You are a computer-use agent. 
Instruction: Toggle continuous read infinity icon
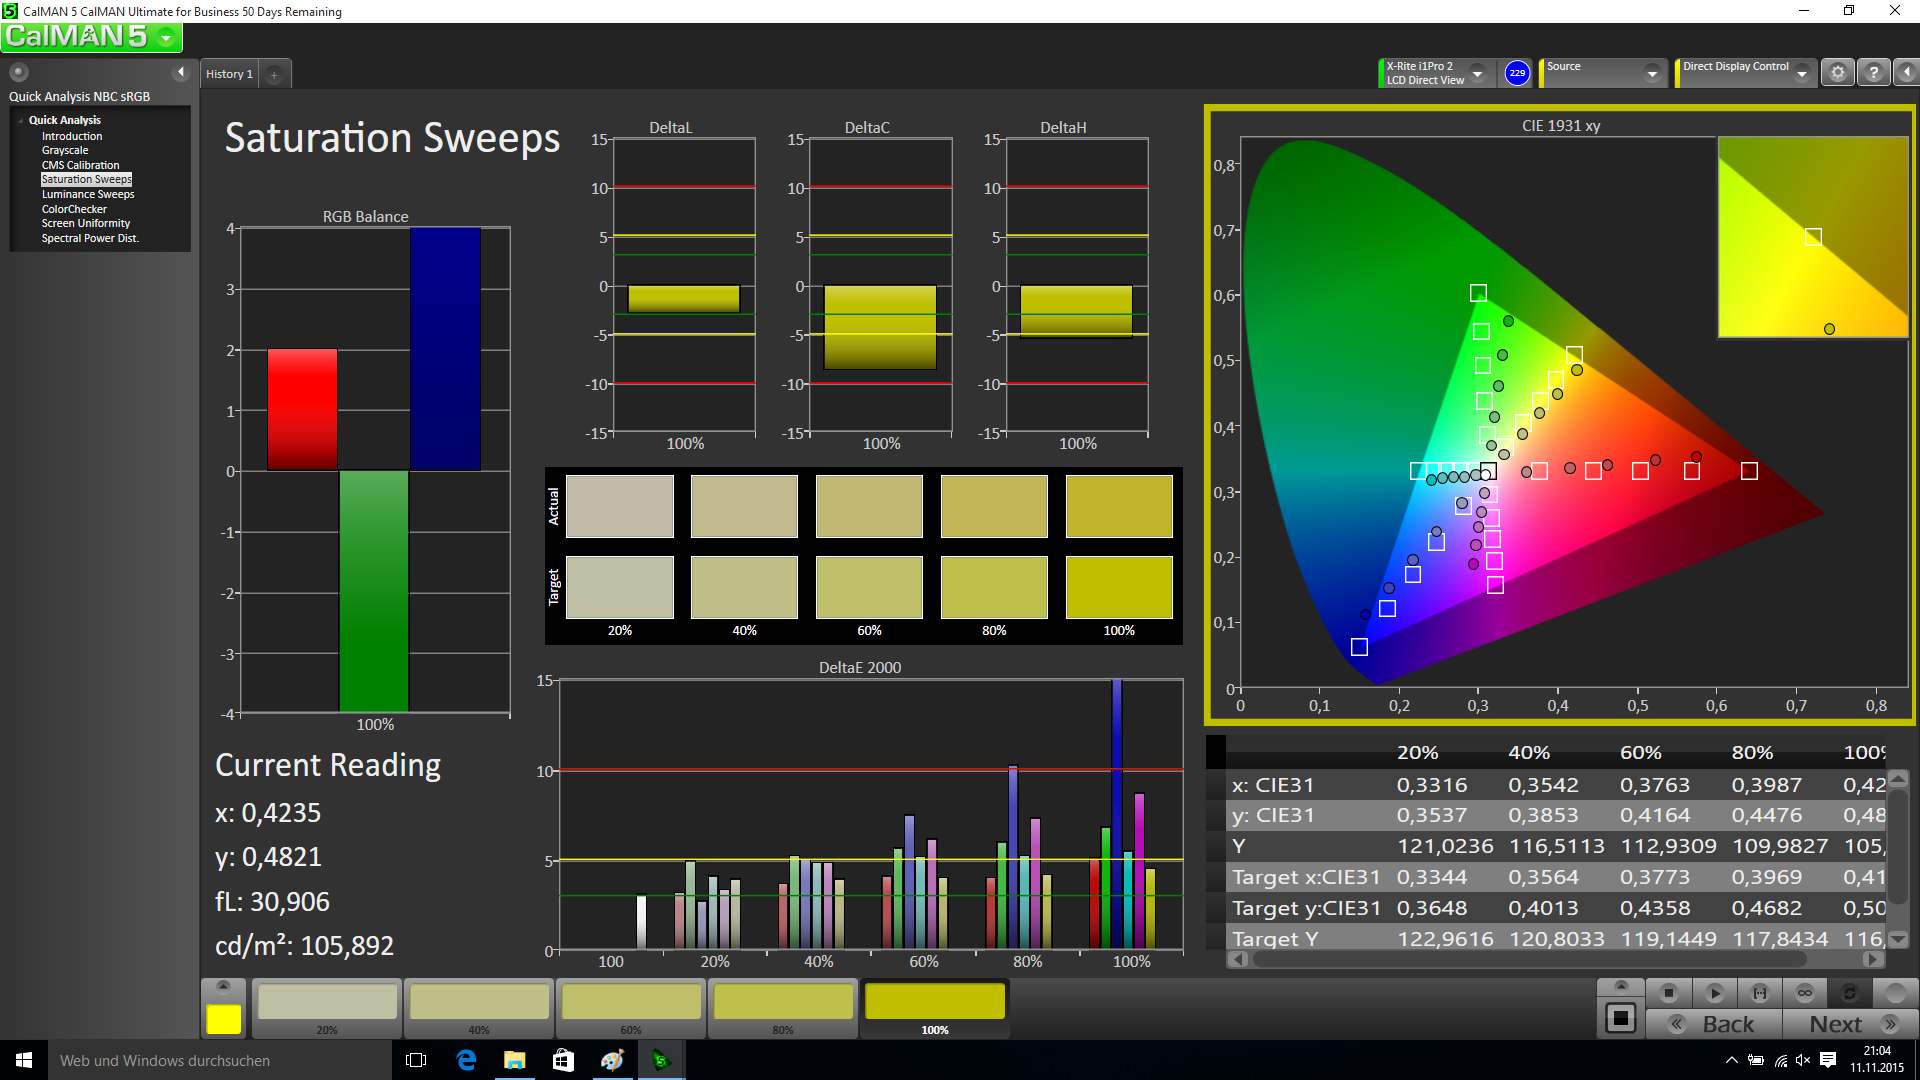click(1805, 993)
